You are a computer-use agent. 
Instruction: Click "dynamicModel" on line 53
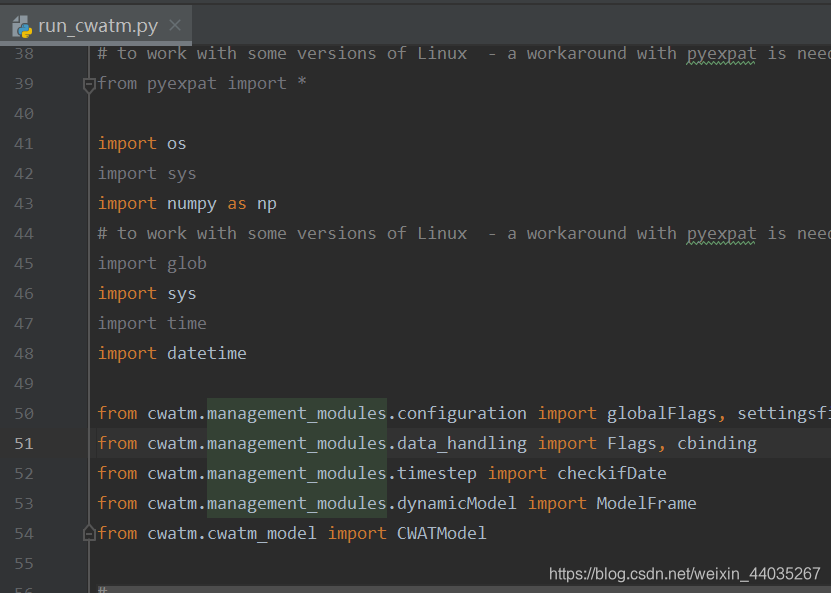pos(456,503)
